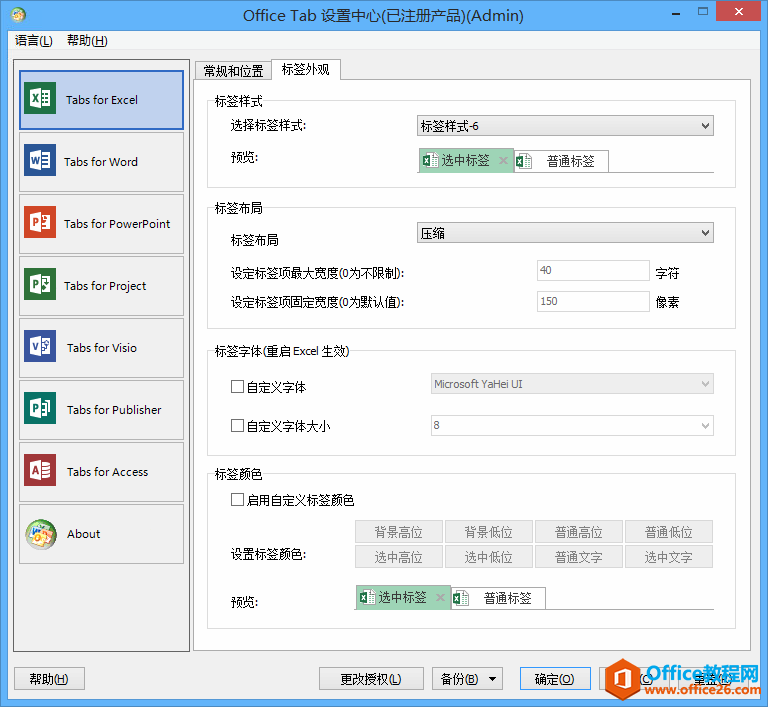Switch to 常规和位置 tab

pos(233,71)
